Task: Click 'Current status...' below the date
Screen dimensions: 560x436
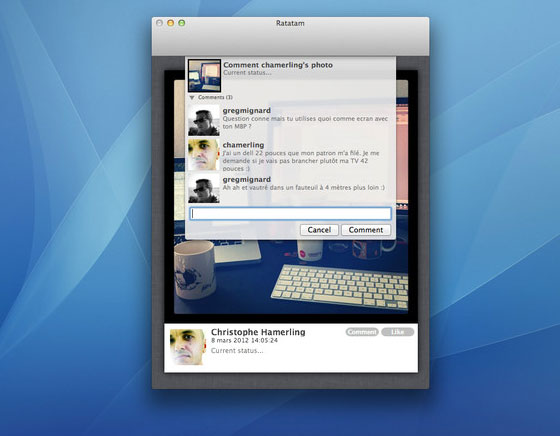Action: (237, 351)
